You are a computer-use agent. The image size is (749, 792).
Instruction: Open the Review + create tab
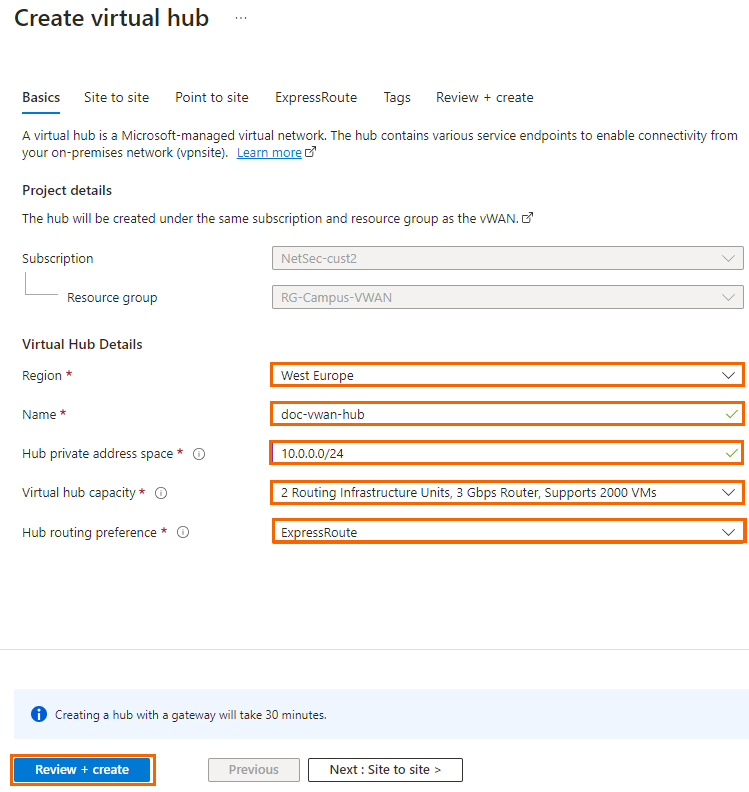[484, 97]
